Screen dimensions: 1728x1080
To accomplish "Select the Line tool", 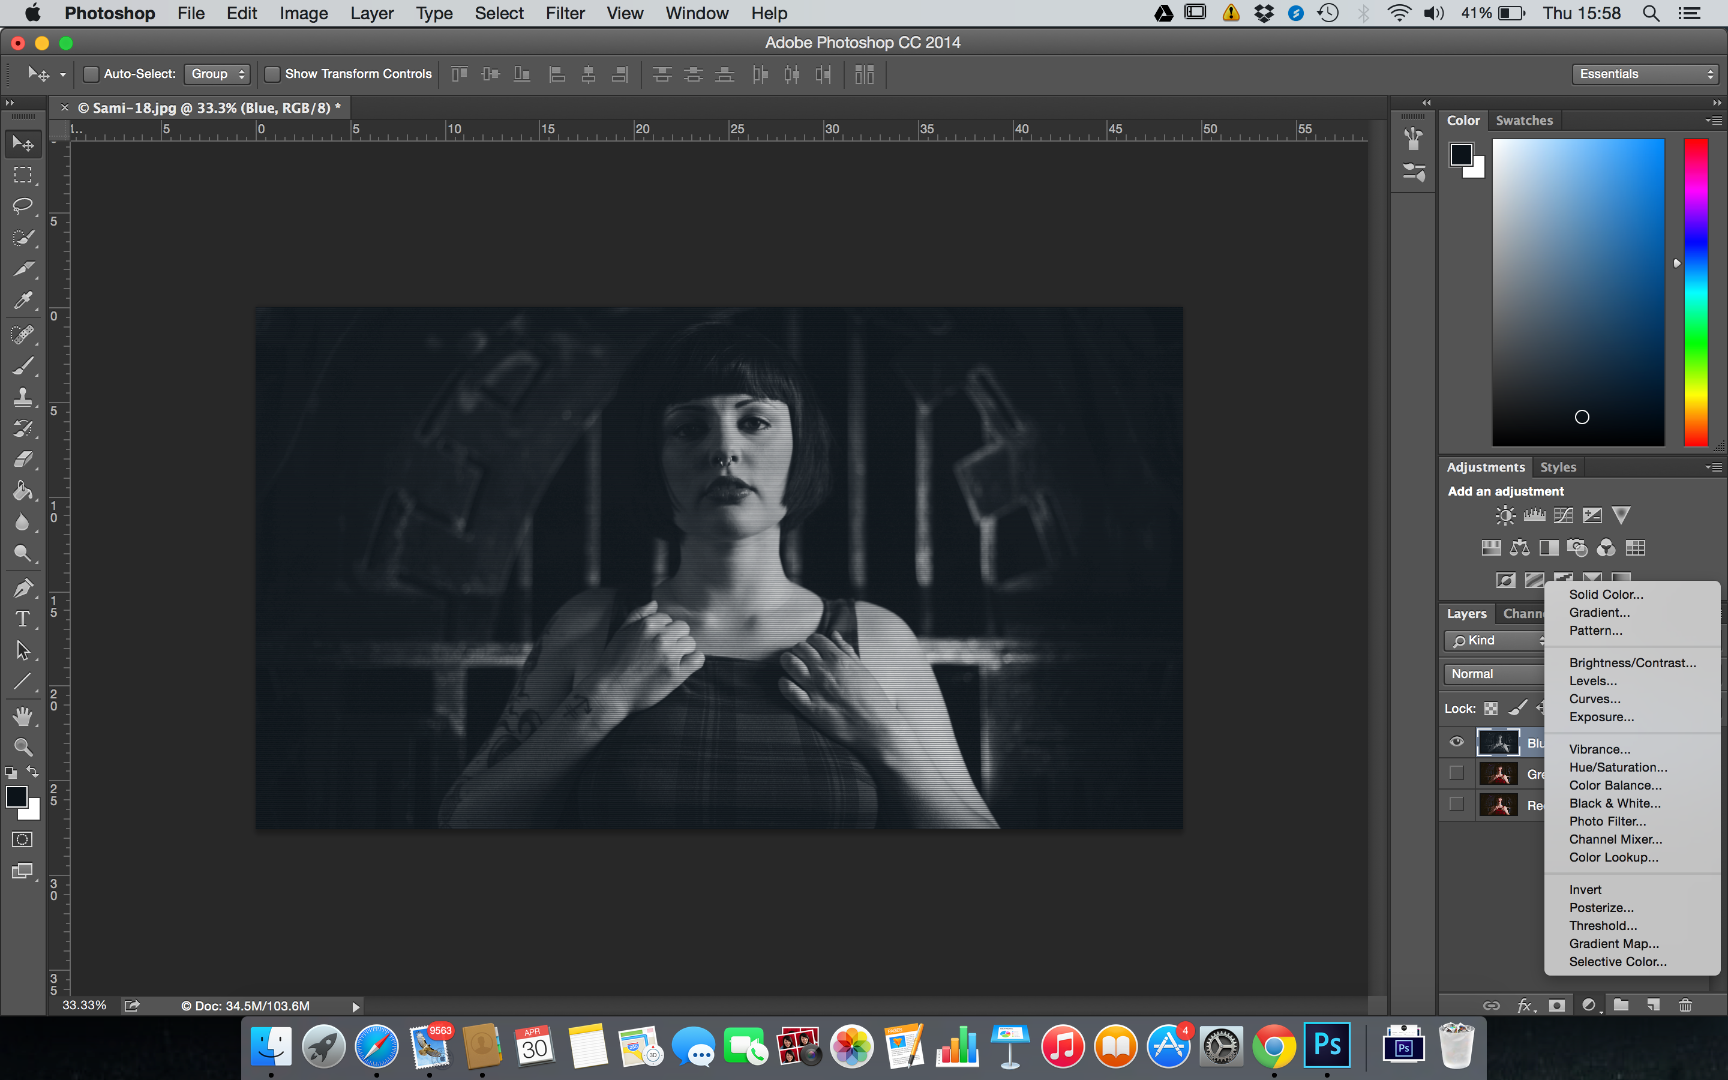I will (x=22, y=682).
